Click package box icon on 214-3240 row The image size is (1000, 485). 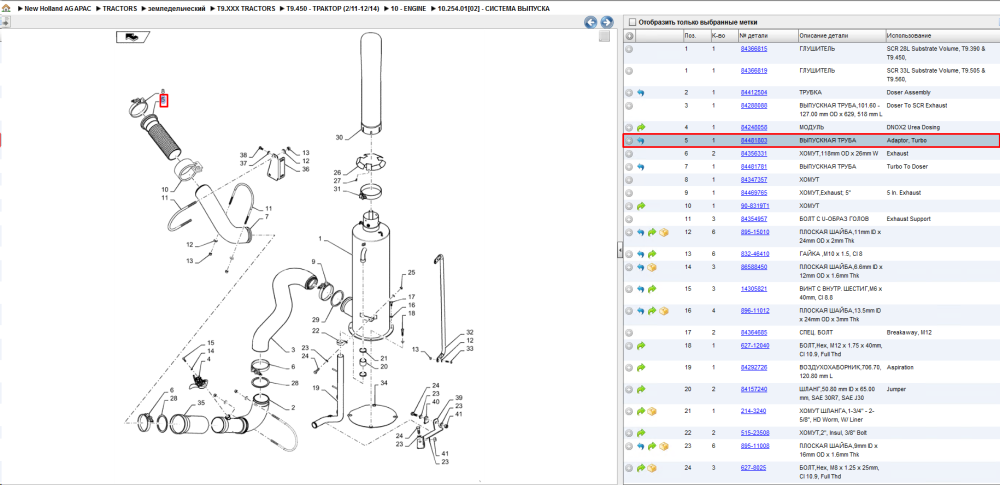[x=652, y=411]
